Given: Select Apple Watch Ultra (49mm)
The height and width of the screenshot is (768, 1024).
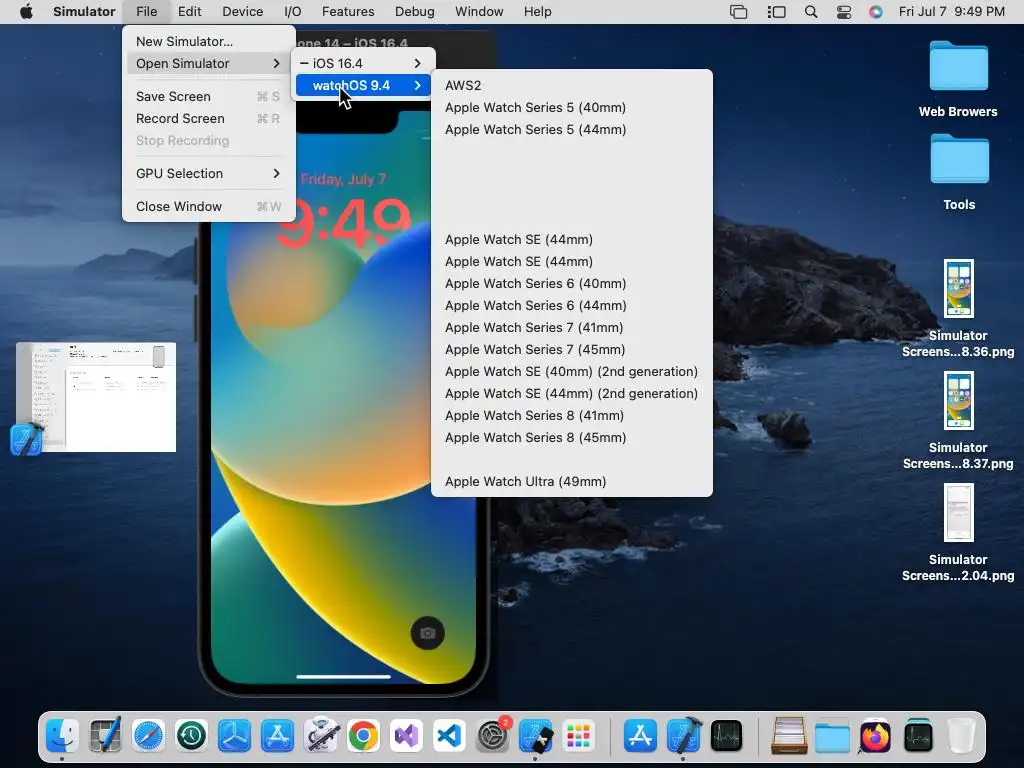Looking at the screenshot, I should 571,481.
